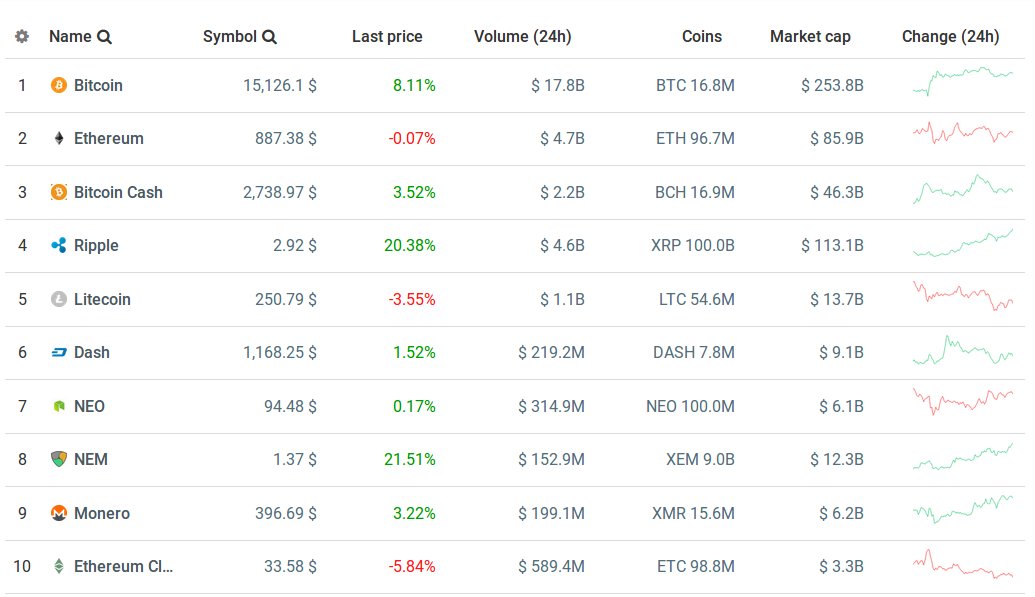1035x597 pixels.
Task: Click Bitcoin's price 15,126.1 $
Action: (x=280, y=85)
